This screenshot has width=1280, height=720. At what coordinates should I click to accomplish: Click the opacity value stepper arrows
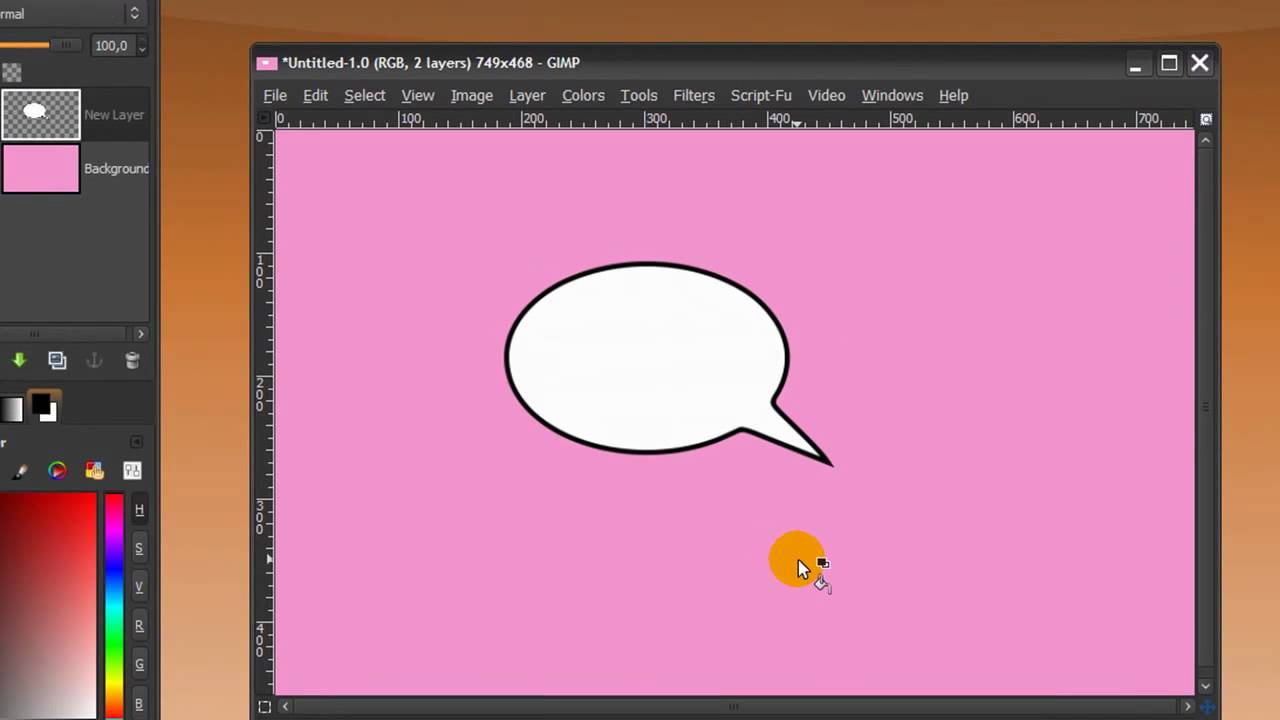click(x=141, y=46)
